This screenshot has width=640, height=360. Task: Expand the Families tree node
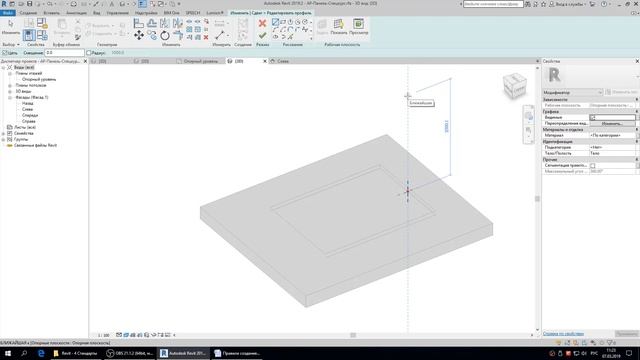[3, 133]
